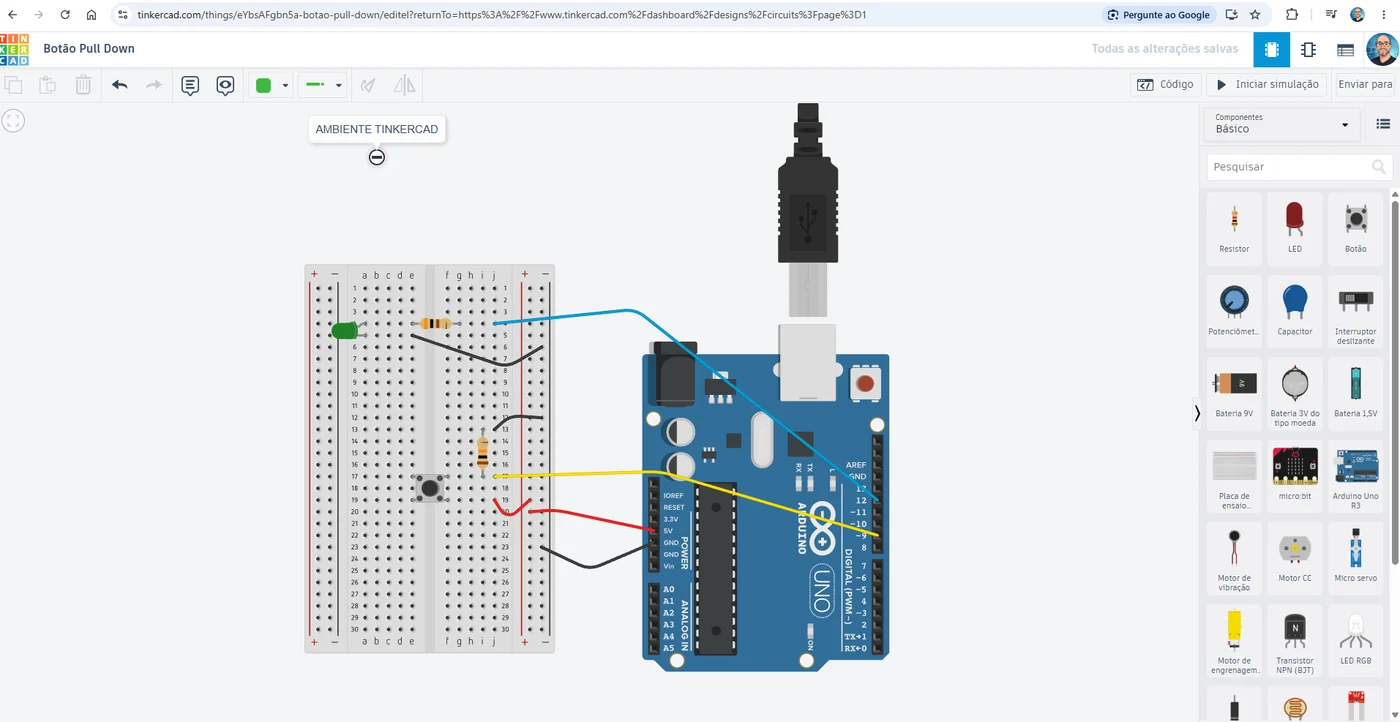Click the Enviar para button
The image size is (1400, 722).
click(x=1365, y=85)
